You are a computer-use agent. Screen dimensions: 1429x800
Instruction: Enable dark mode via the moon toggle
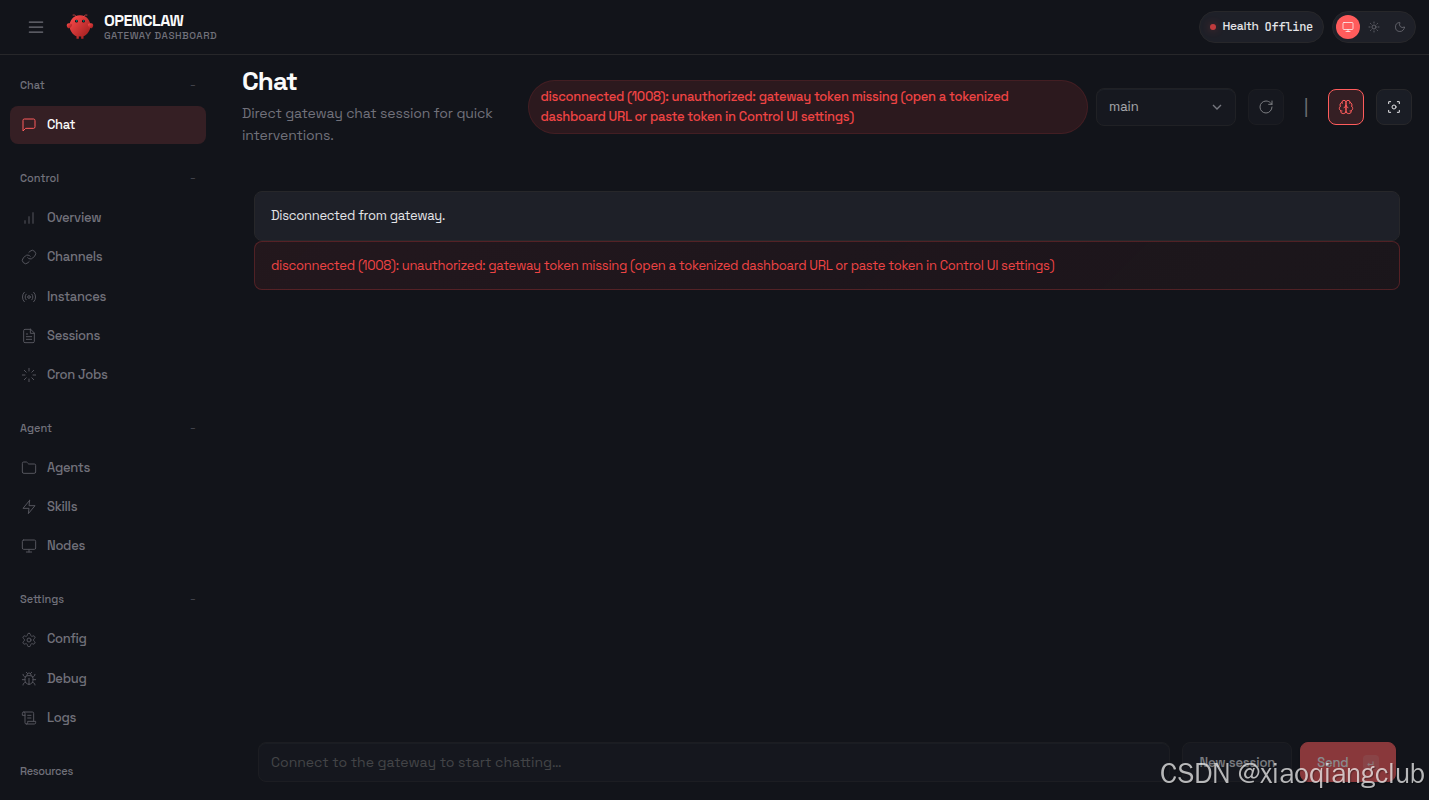click(1400, 27)
